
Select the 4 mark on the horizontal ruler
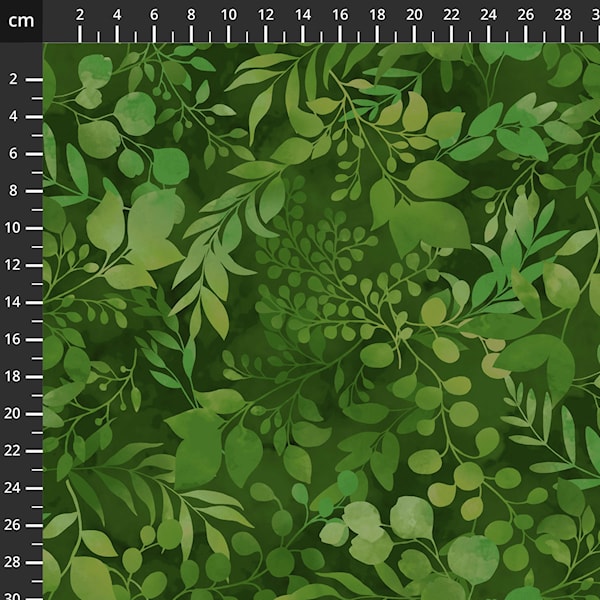tap(117, 15)
